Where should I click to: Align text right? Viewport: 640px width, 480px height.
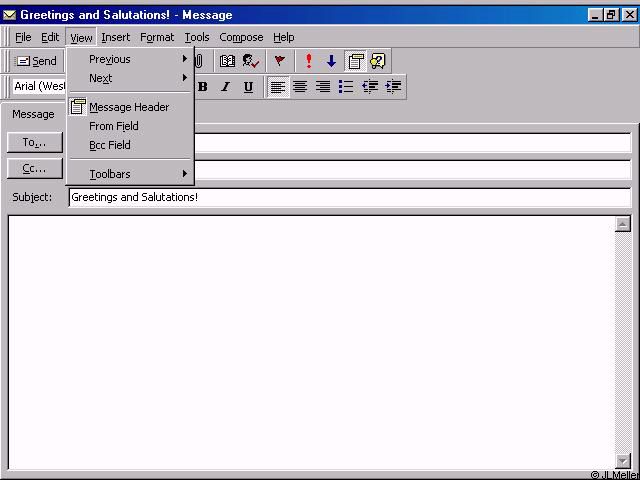tap(323, 87)
